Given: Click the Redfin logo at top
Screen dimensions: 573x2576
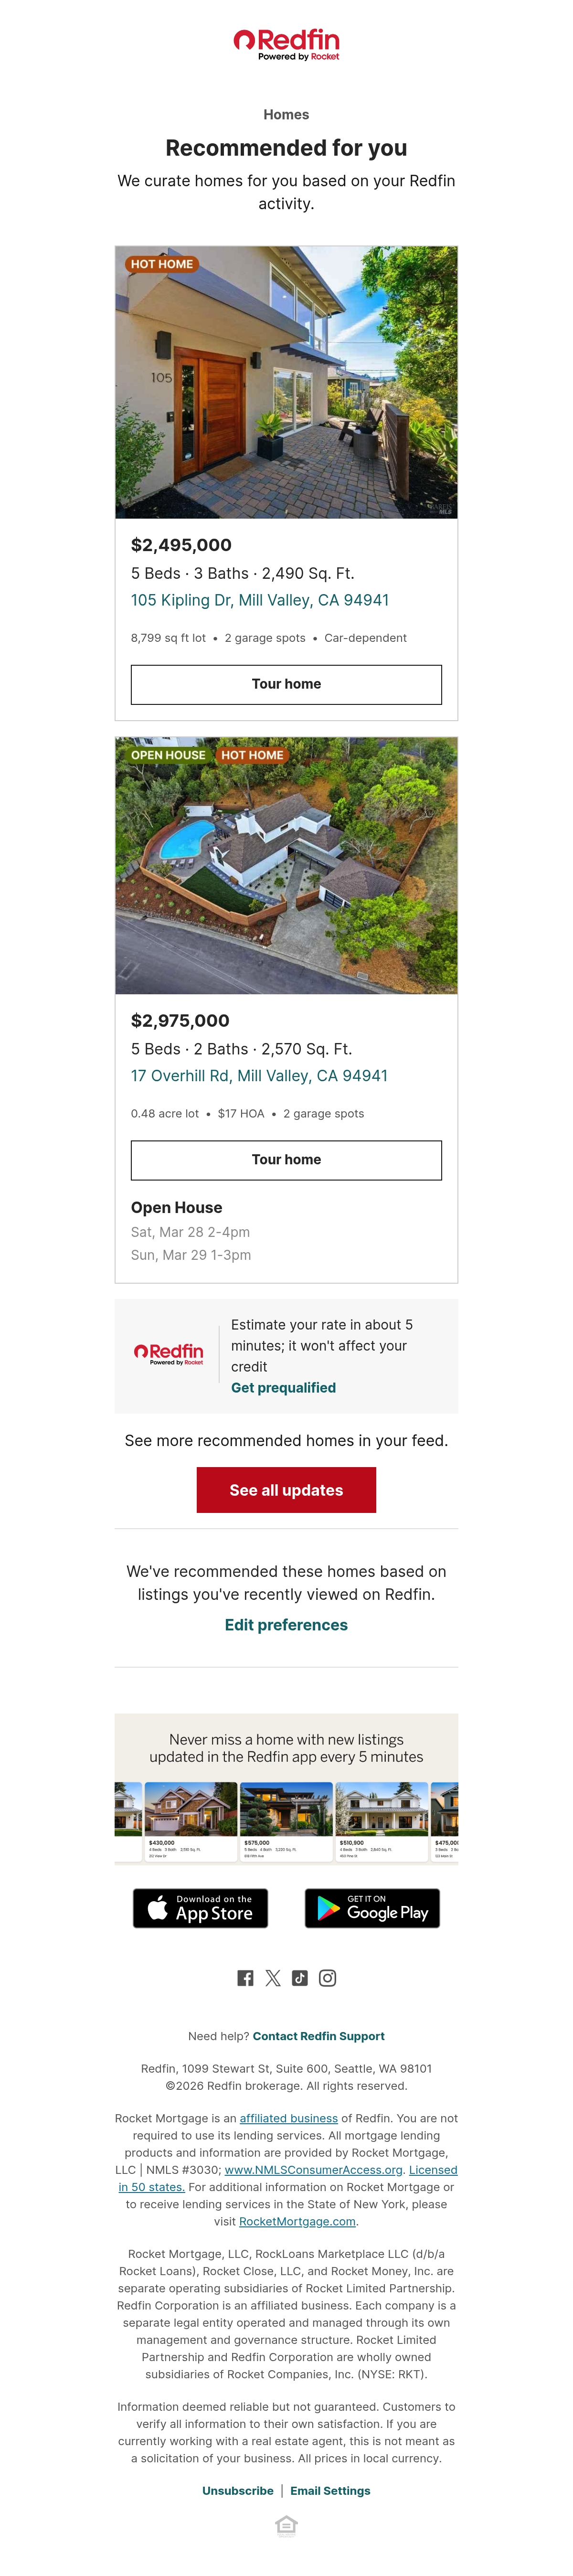Looking at the screenshot, I should pyautogui.click(x=286, y=44).
